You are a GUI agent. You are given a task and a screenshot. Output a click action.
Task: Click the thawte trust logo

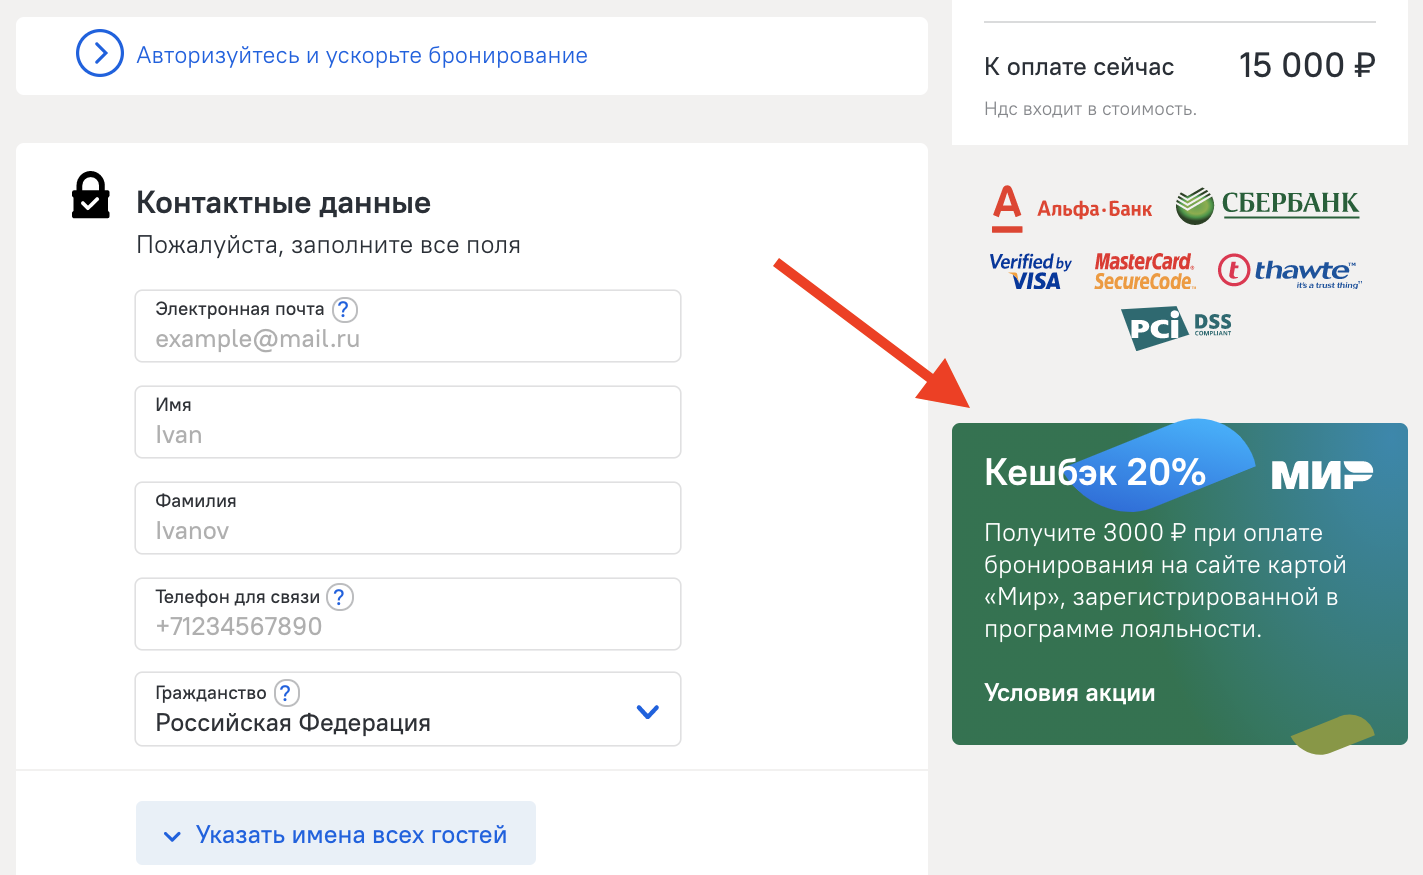coord(1289,271)
